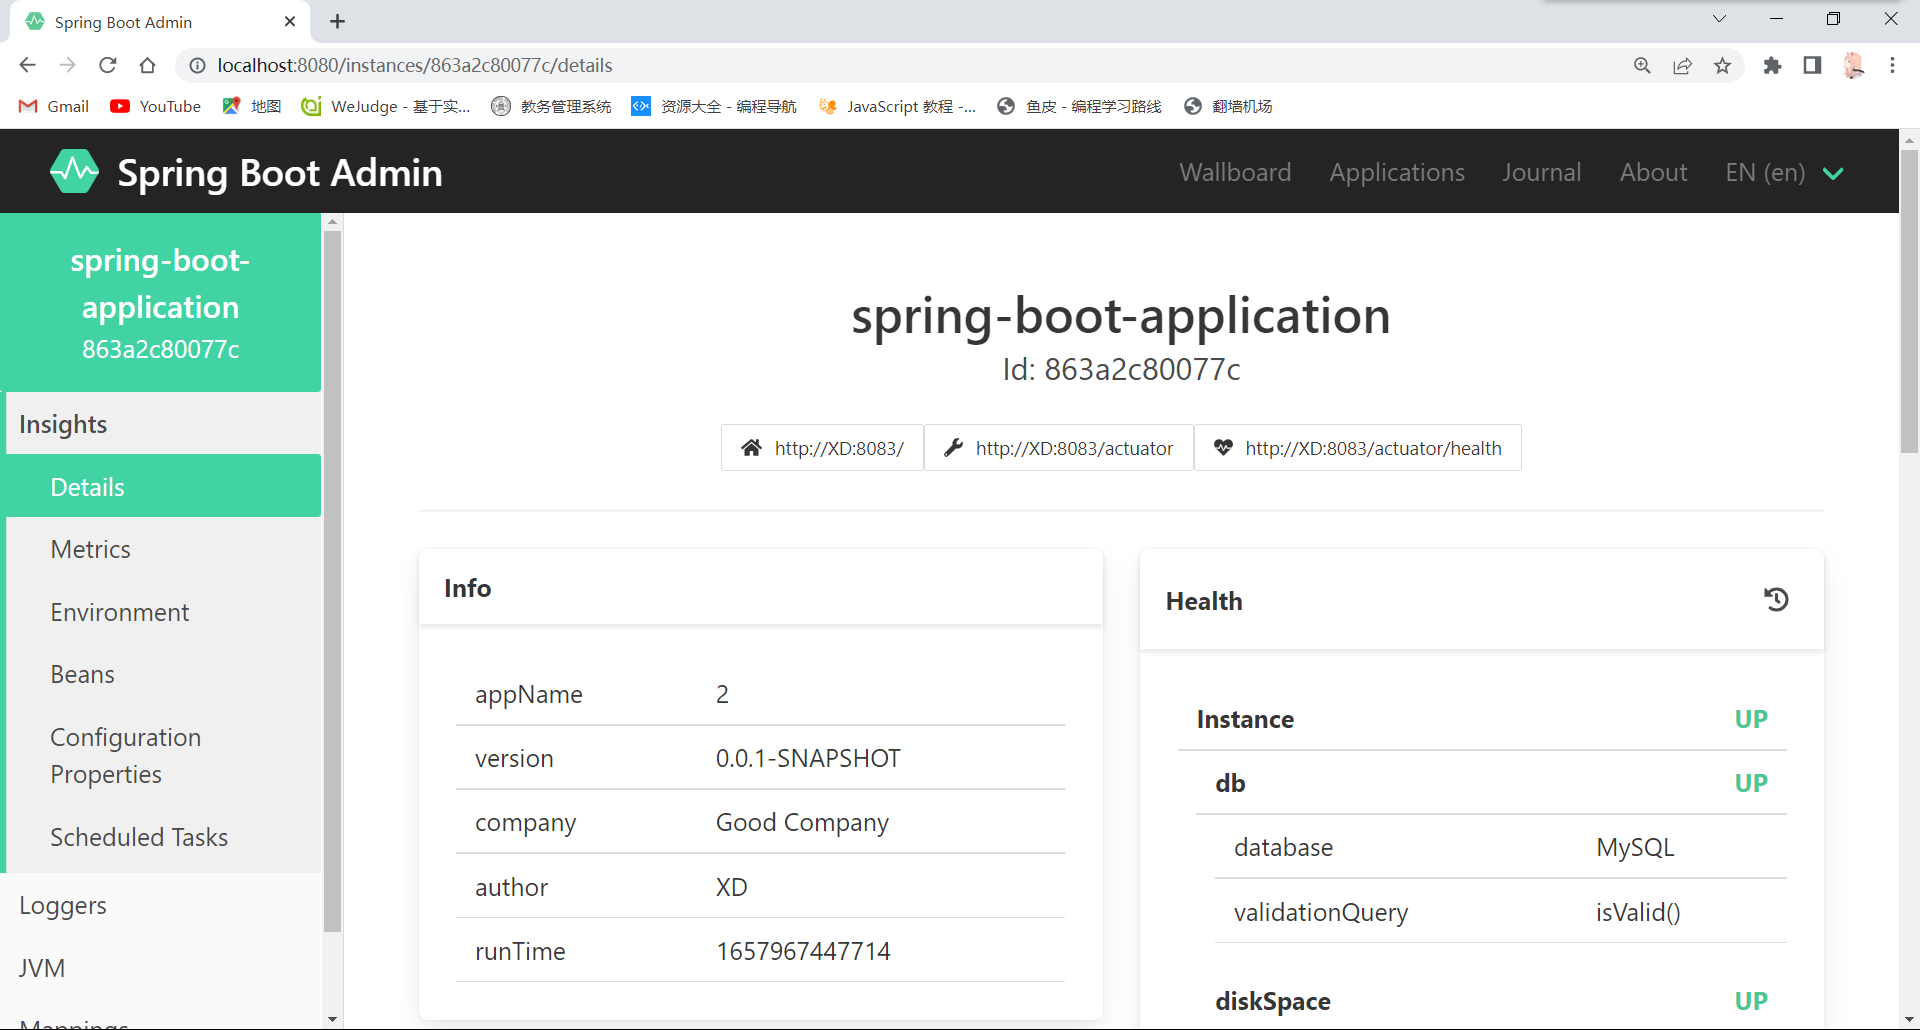Viewport: 1920px width, 1030px height.
Task: Open the 鱼皮 编程学习路线 bookmark
Action: click(x=1079, y=106)
